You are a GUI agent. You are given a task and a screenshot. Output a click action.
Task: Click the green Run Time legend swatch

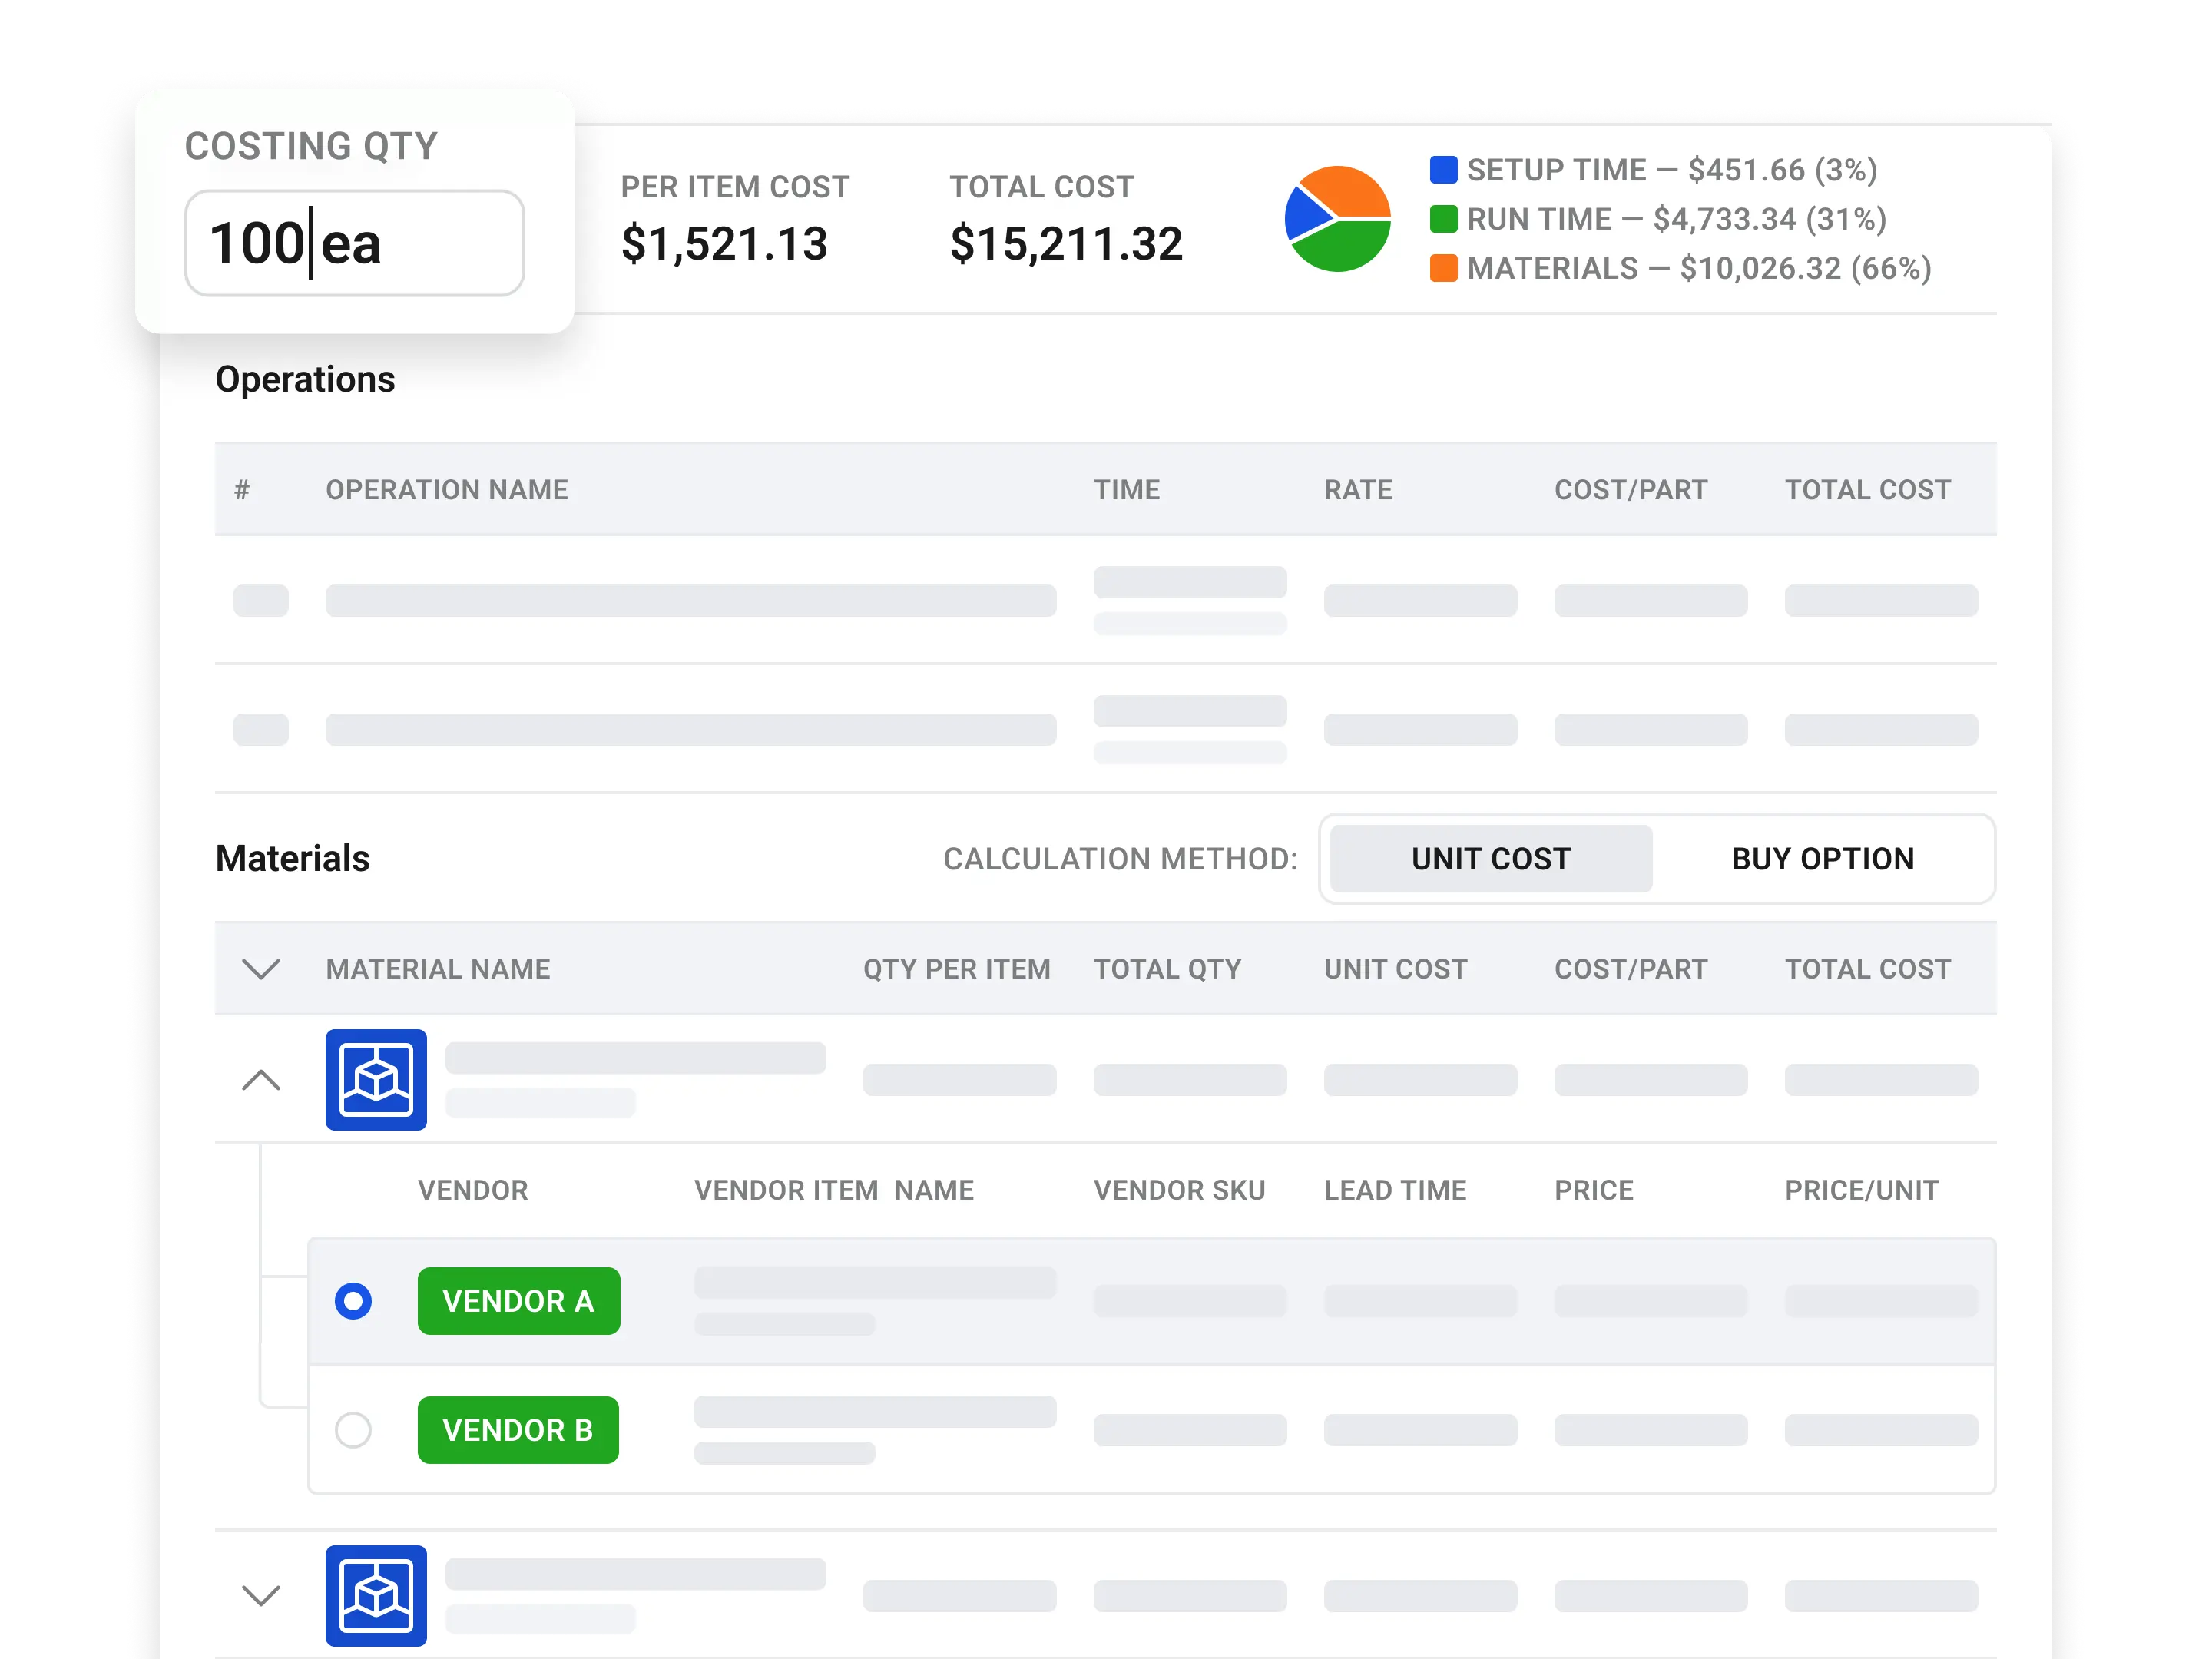pyautogui.click(x=1443, y=218)
